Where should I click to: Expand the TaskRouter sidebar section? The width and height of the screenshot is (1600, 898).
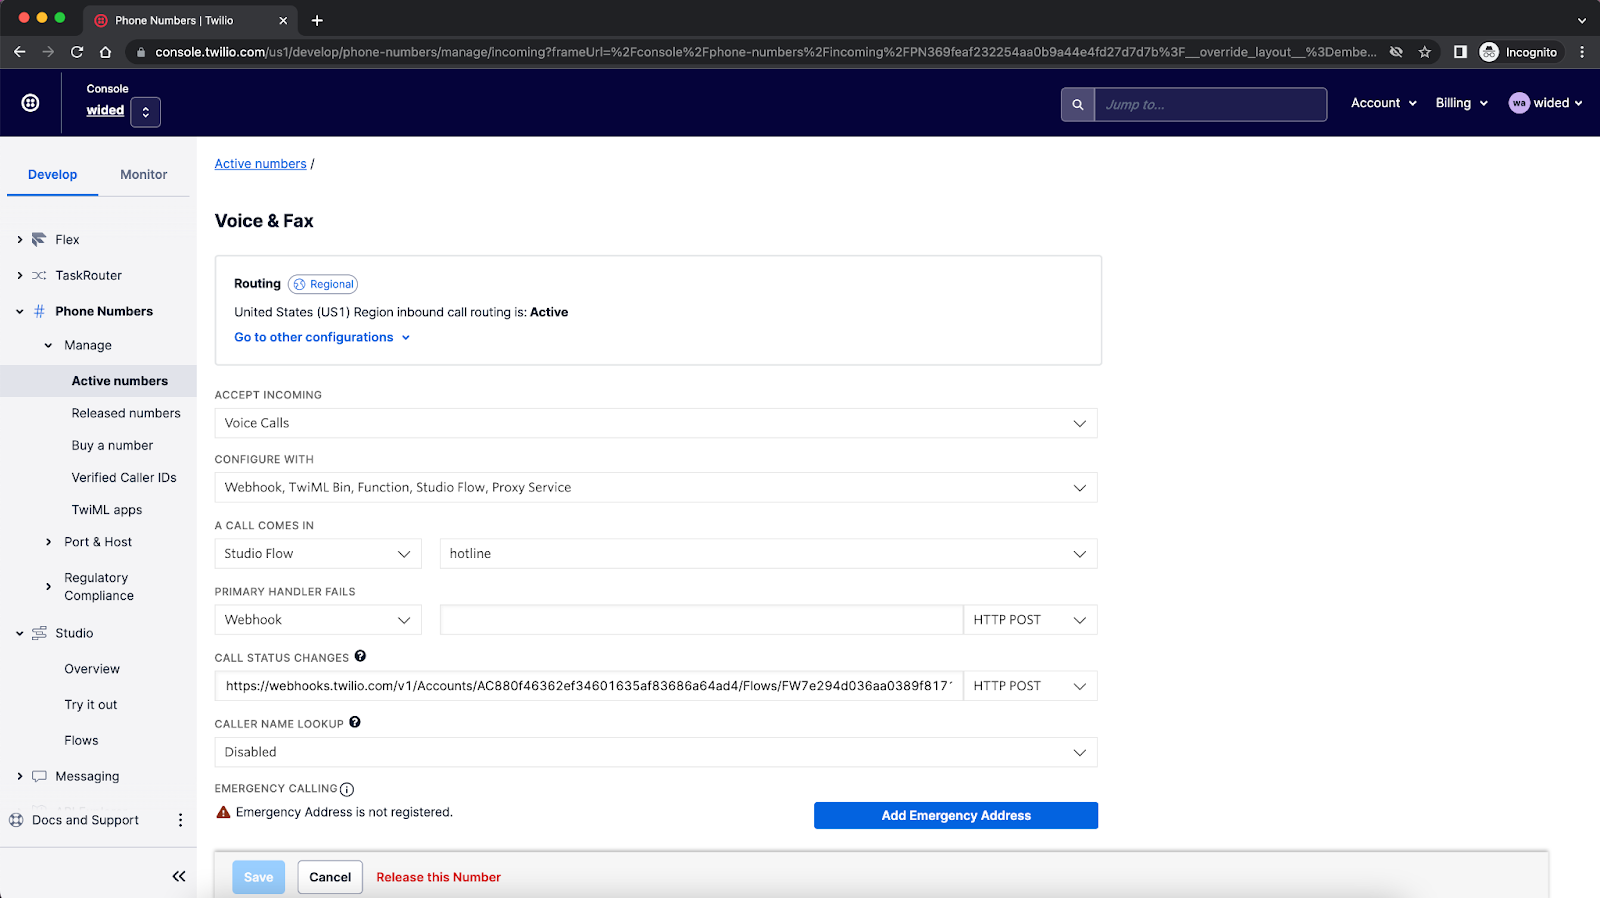point(20,276)
